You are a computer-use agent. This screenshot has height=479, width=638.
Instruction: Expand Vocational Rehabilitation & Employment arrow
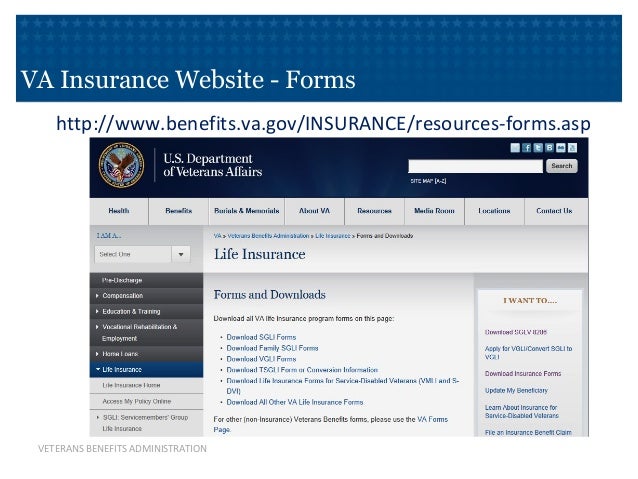(x=97, y=327)
